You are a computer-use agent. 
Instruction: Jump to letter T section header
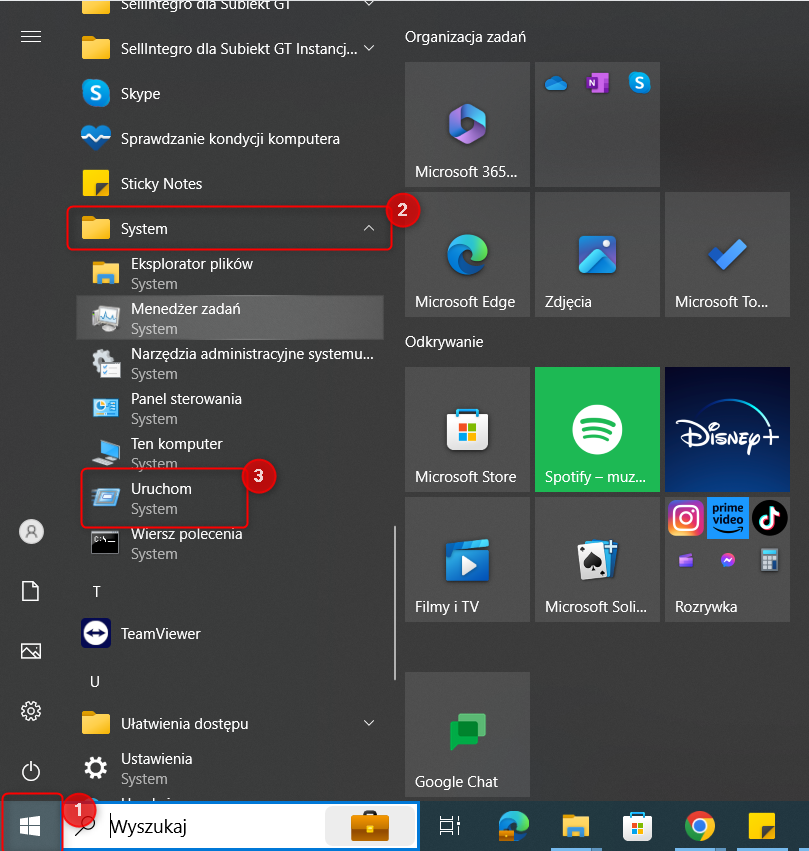click(97, 592)
